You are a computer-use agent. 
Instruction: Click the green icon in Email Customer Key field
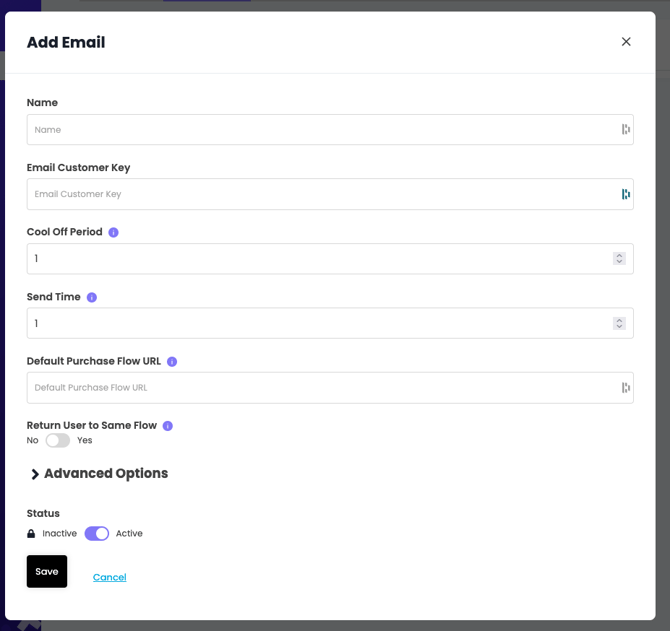coord(625,194)
